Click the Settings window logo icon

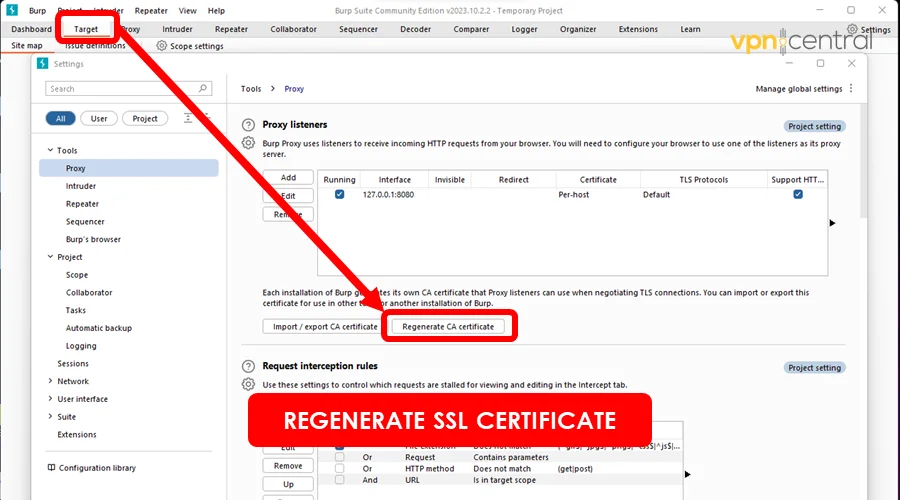coord(42,63)
